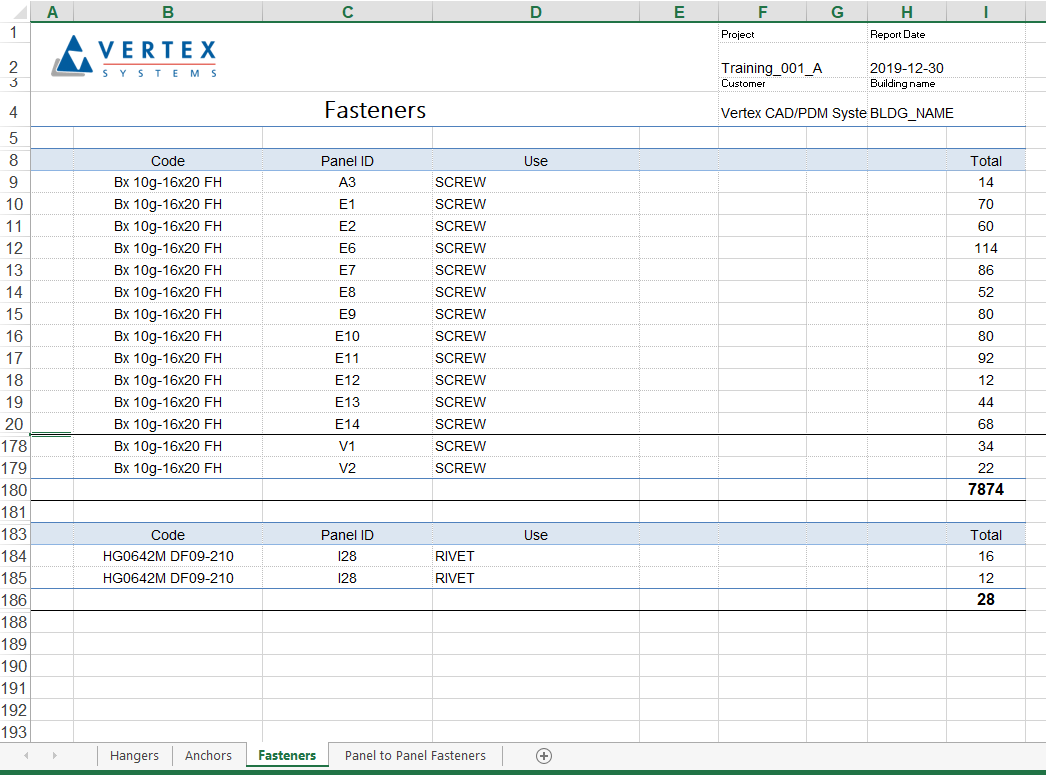
Task: Click the previous sheet scroll arrow
Action: click(26, 756)
